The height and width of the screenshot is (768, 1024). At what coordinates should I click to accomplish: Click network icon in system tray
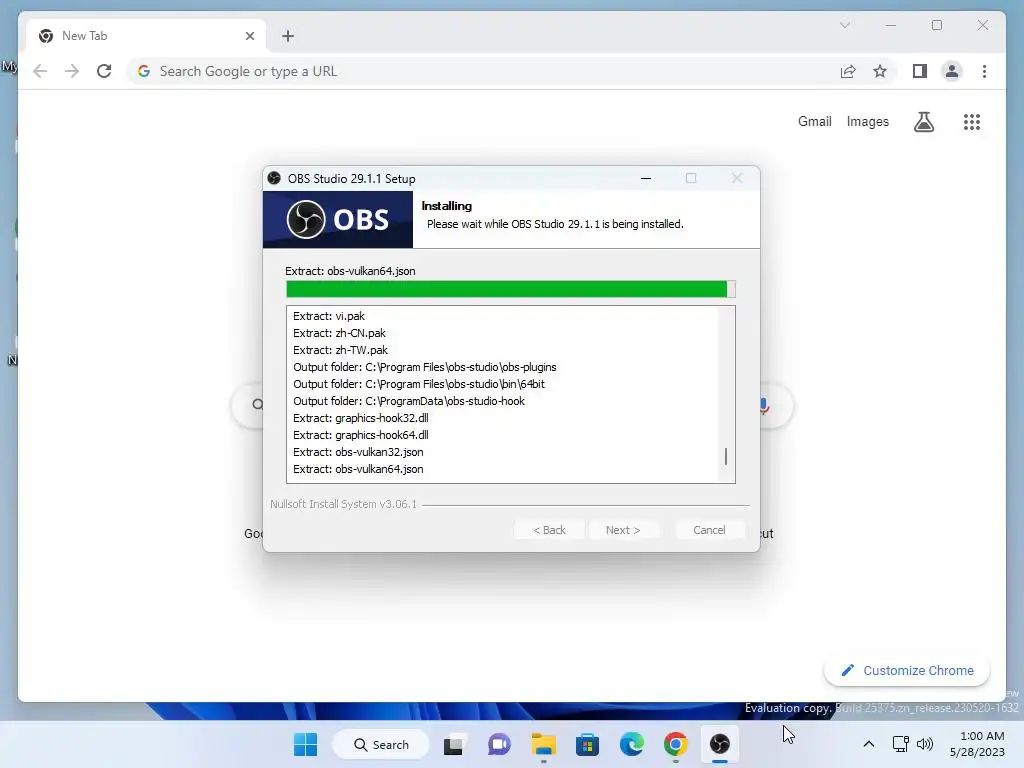[901, 744]
